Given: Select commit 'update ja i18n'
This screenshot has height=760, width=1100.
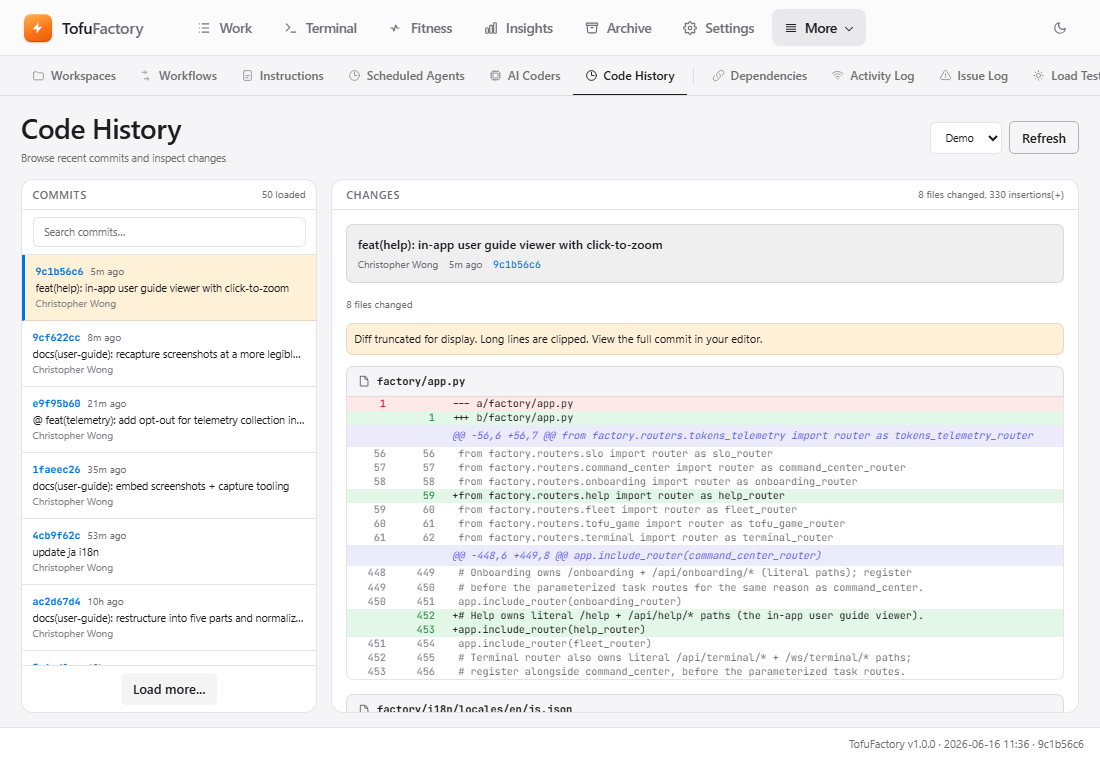Looking at the screenshot, I should (169, 552).
